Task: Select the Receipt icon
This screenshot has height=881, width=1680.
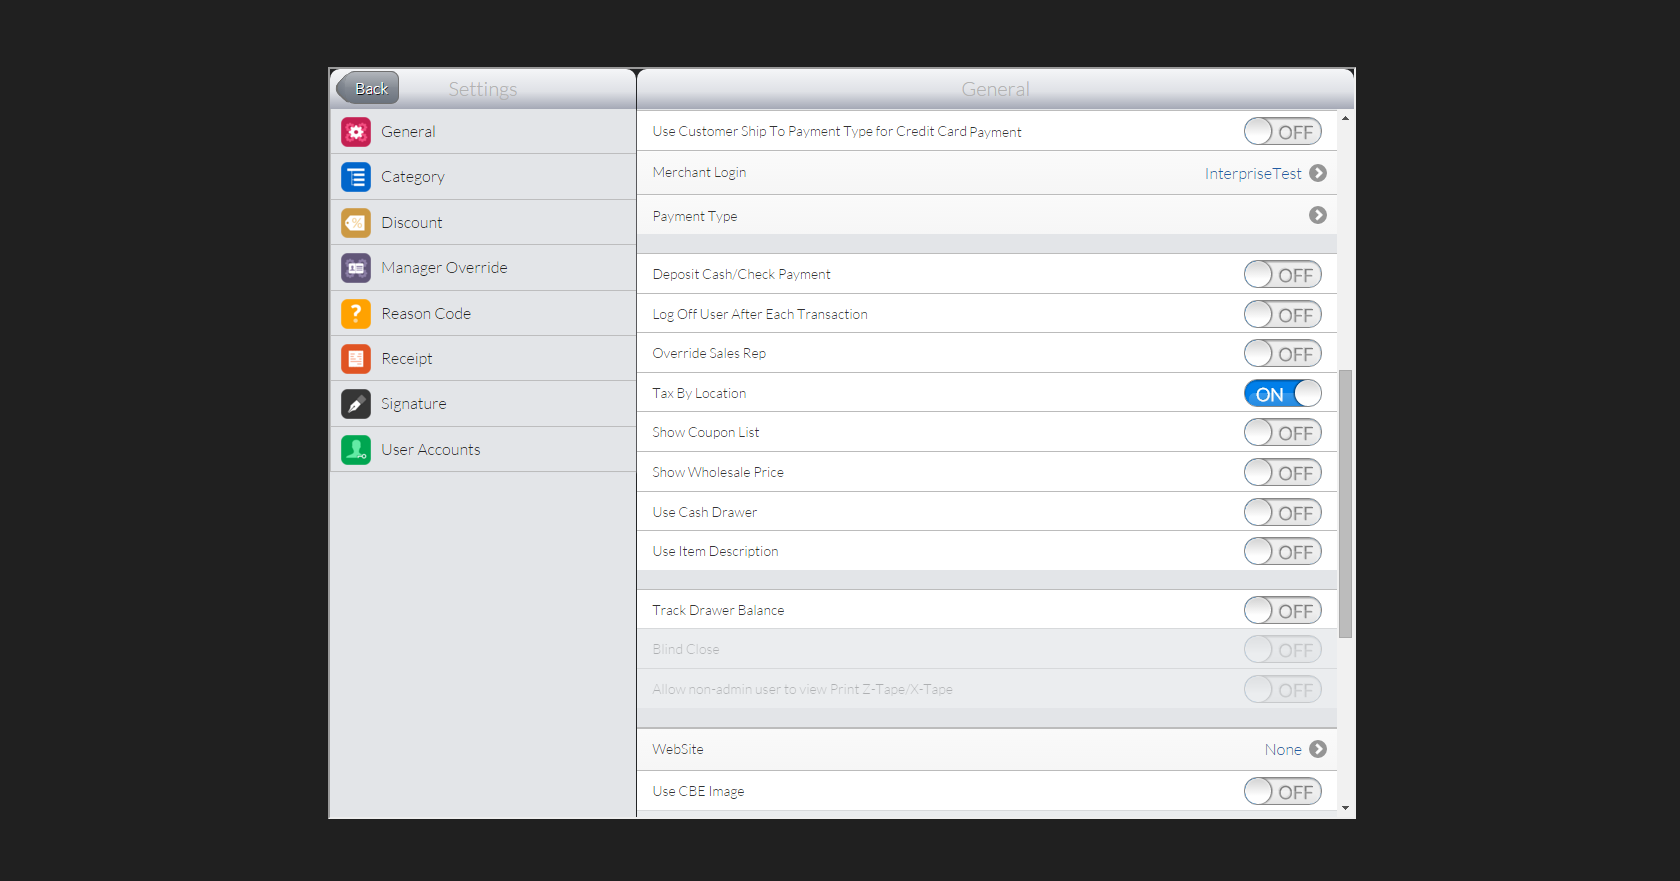Action: tap(356, 359)
